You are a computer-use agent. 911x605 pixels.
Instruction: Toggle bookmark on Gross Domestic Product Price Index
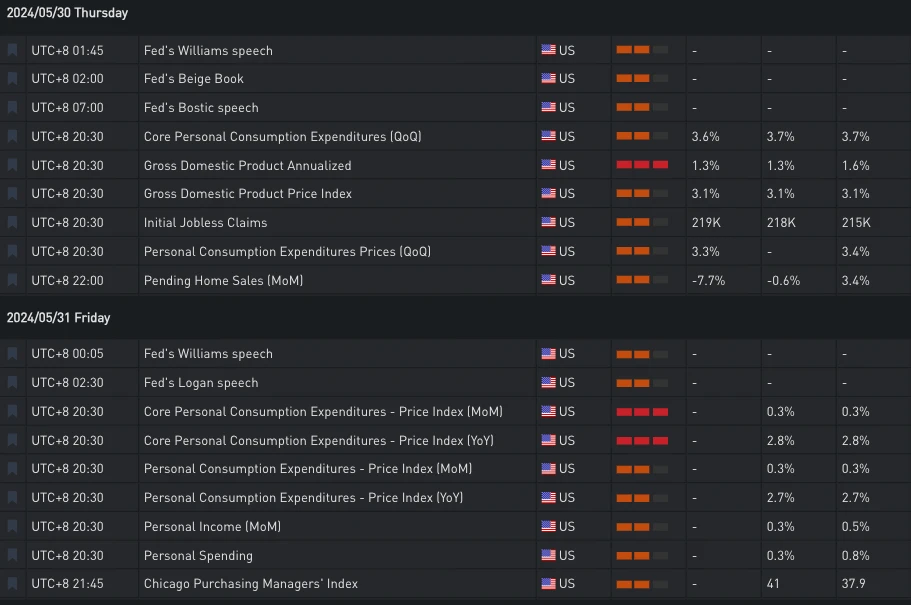[13, 194]
